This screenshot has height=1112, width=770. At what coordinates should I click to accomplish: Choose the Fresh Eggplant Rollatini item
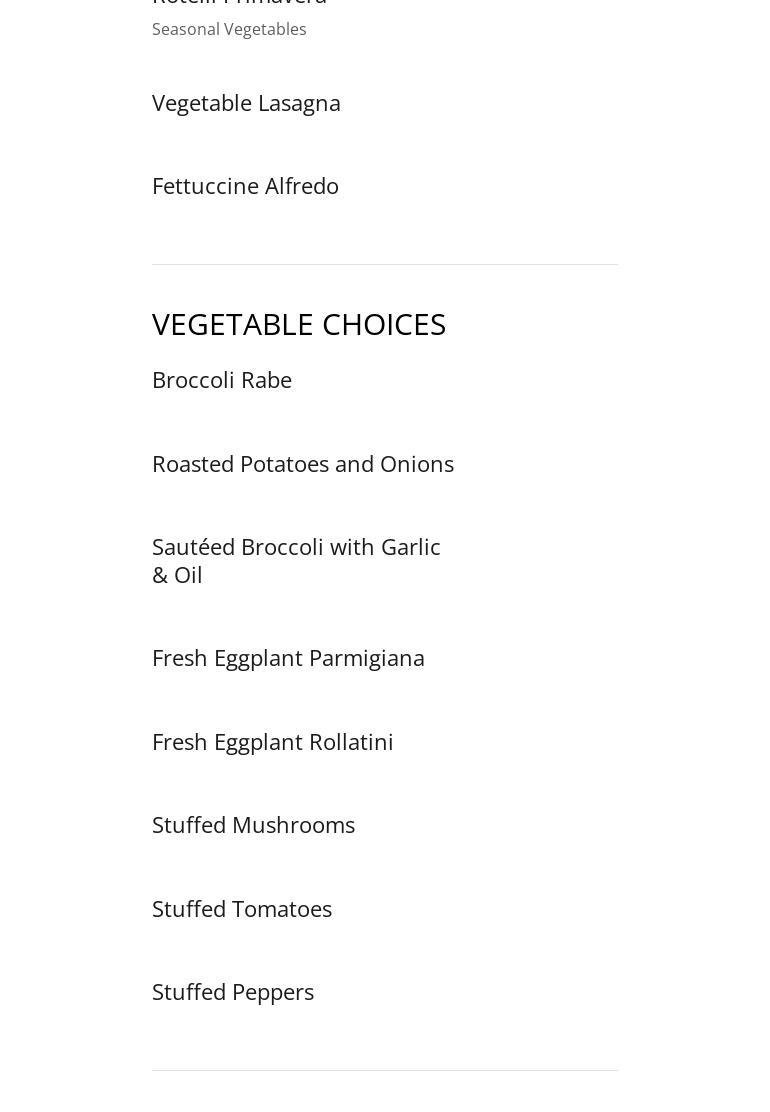coord(272,742)
